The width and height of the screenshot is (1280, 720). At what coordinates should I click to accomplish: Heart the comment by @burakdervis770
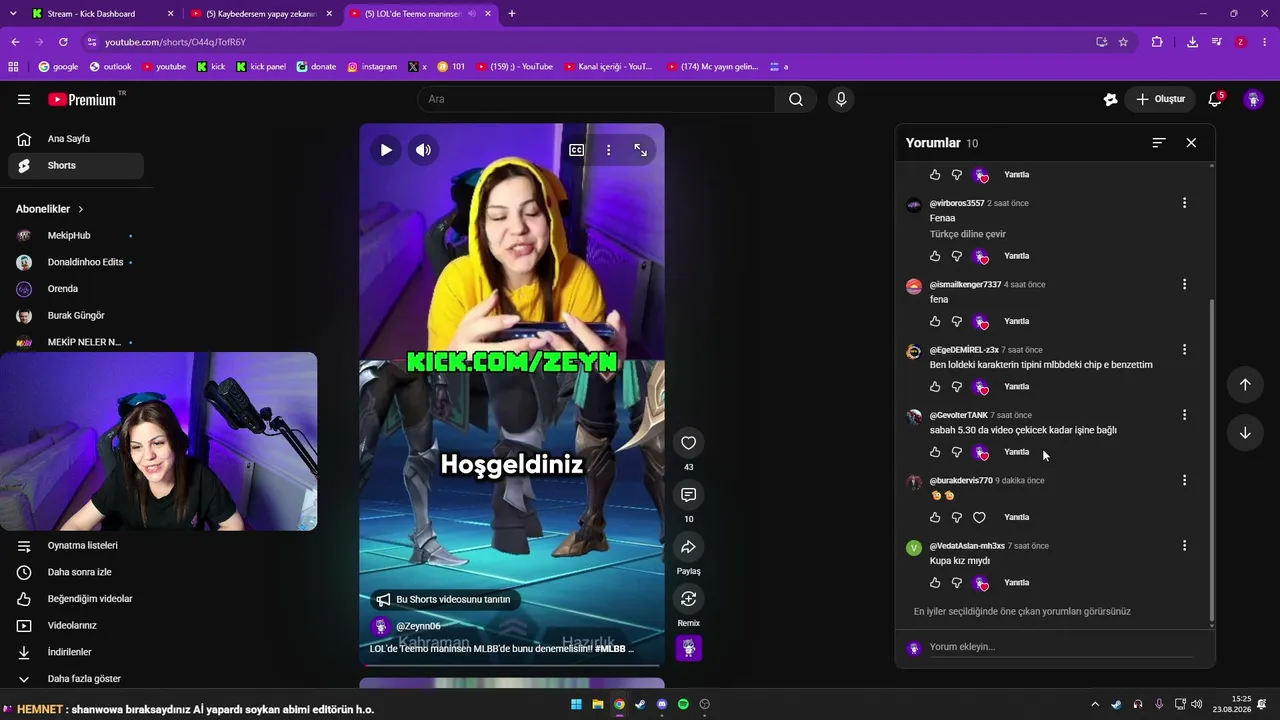(x=980, y=517)
